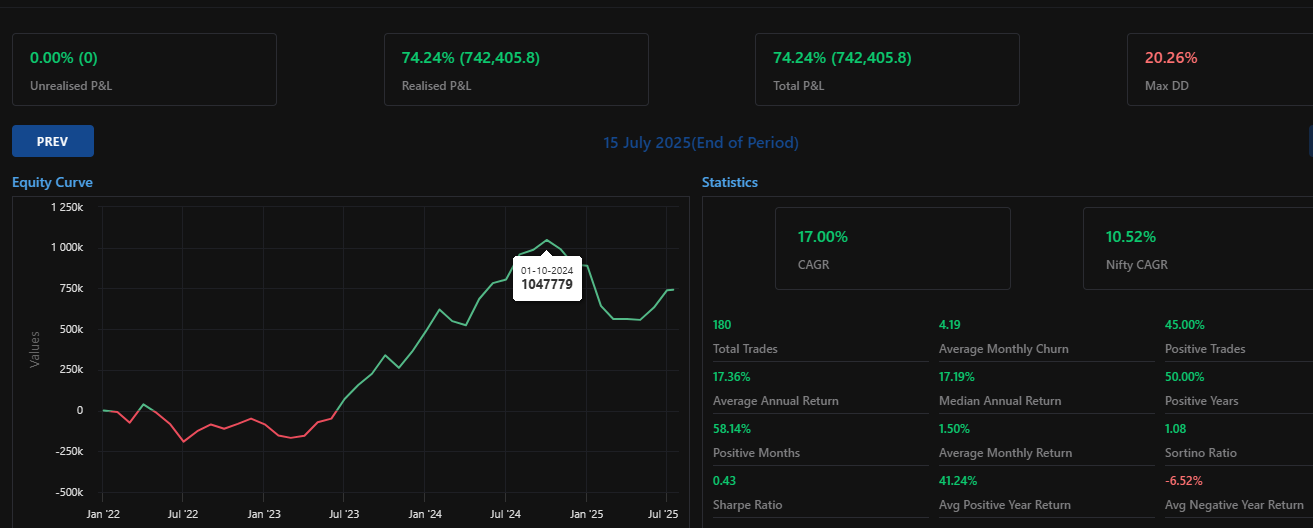Select the Realised P&L card

coord(516,69)
